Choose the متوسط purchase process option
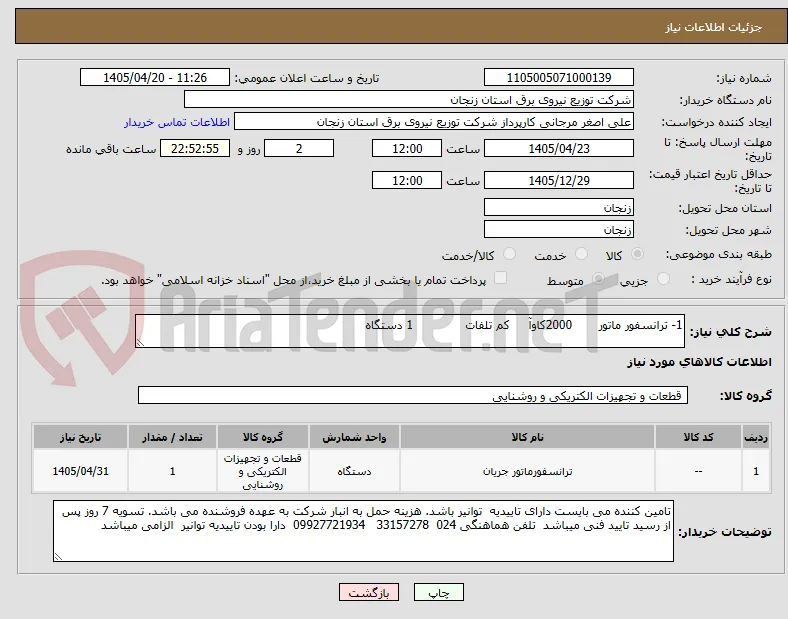Viewport: 788px width, 619px height. coord(598,278)
